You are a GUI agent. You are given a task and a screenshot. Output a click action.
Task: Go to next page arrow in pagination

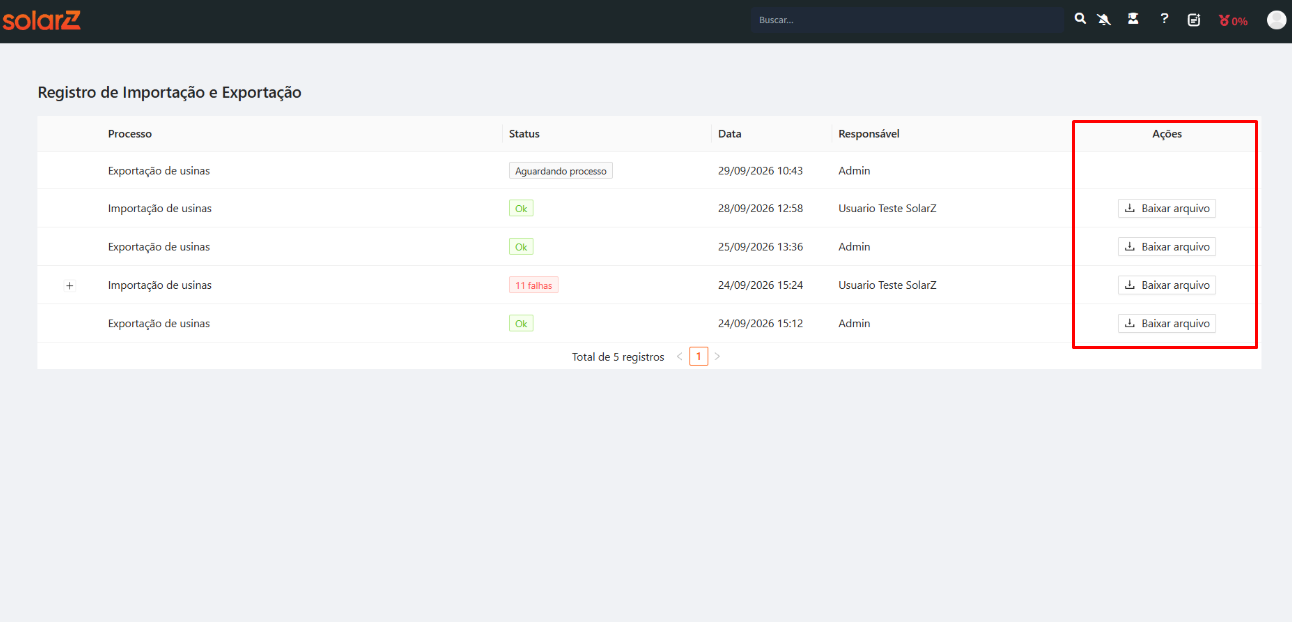click(x=717, y=356)
